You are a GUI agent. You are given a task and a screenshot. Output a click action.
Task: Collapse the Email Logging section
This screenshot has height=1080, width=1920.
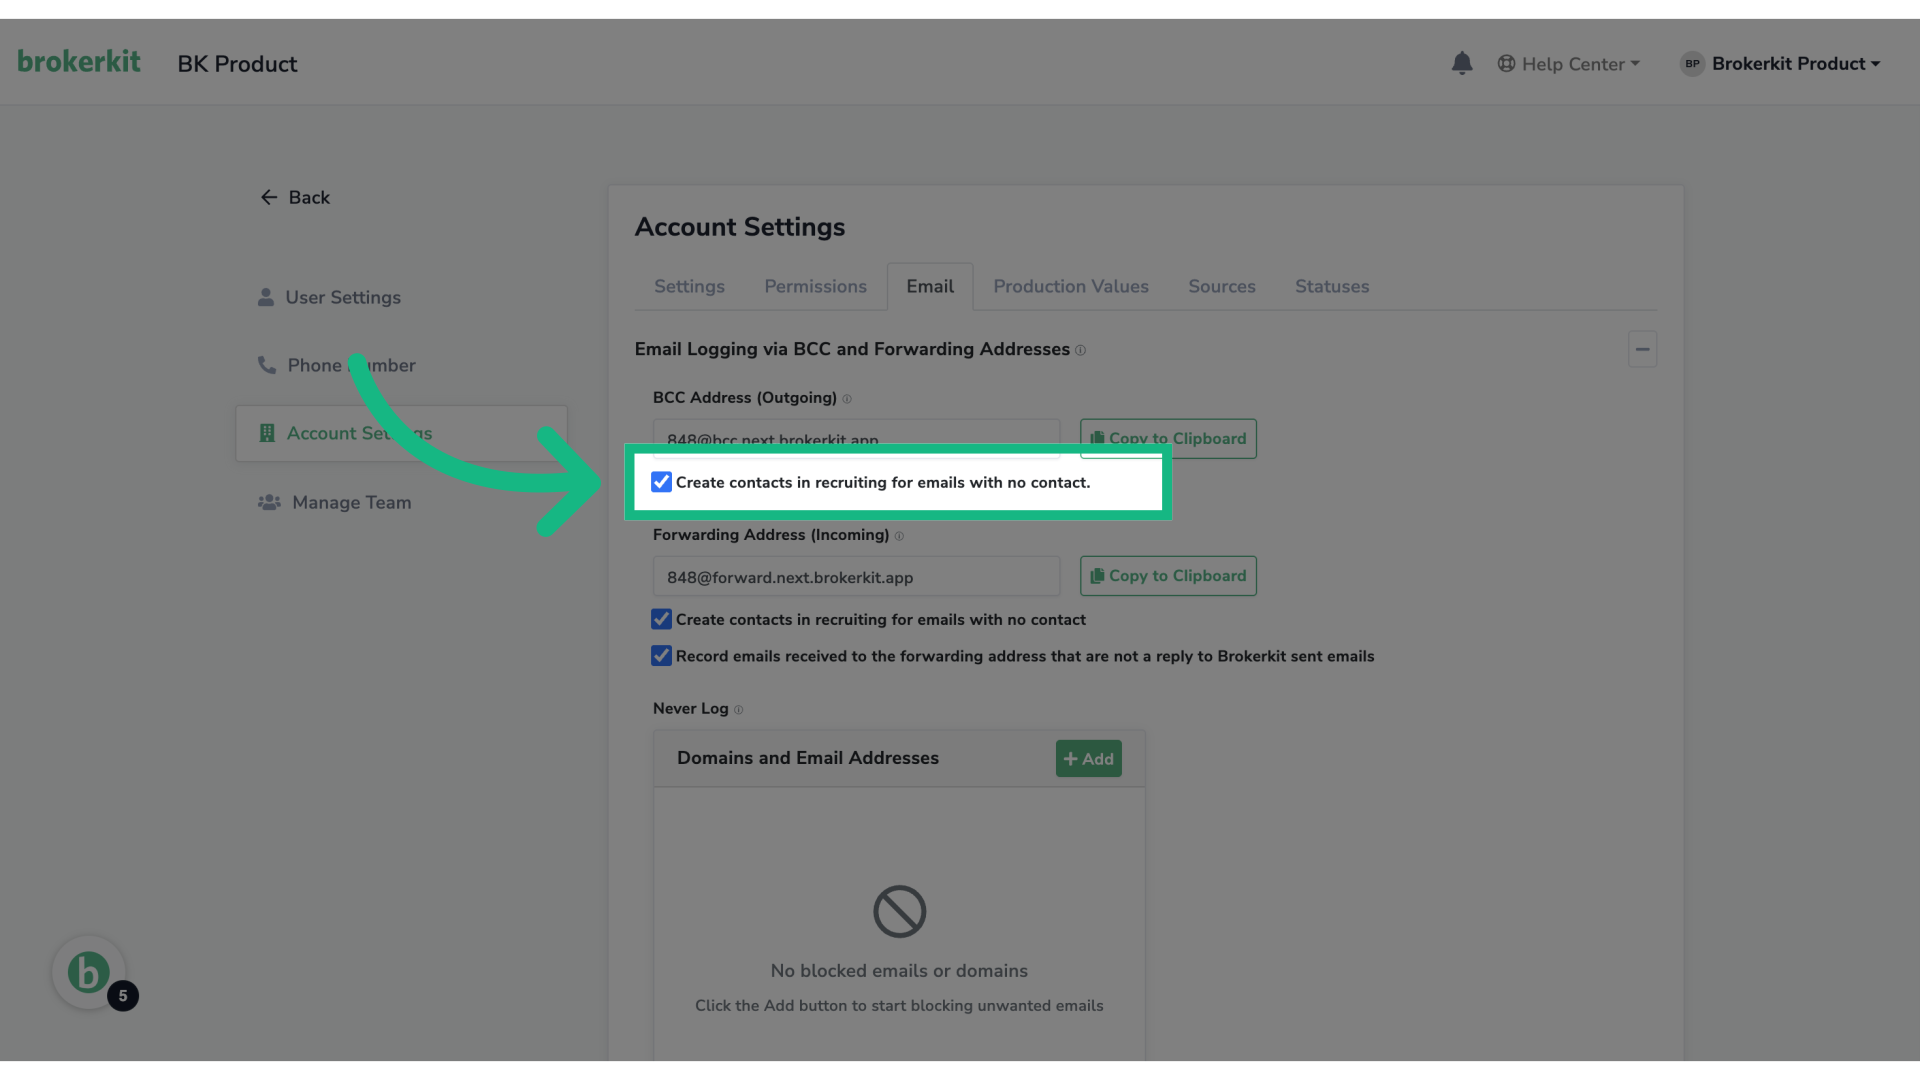[x=1642, y=350]
